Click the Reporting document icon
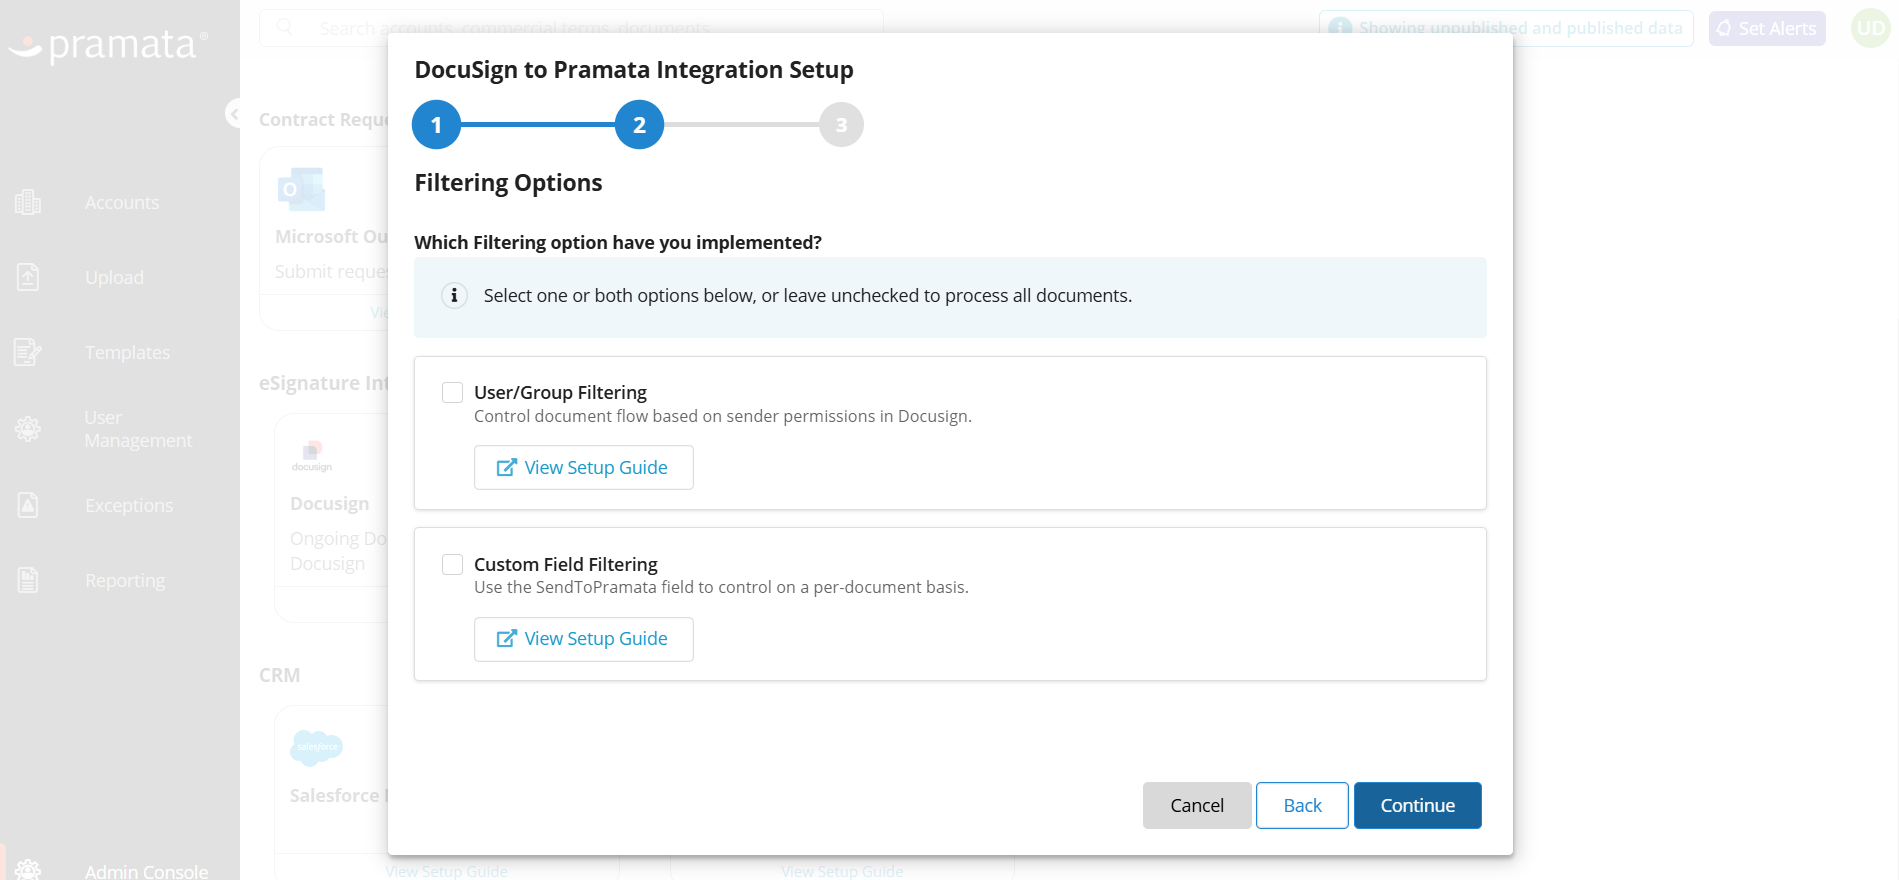The width and height of the screenshot is (1899, 880). pyautogui.click(x=28, y=580)
